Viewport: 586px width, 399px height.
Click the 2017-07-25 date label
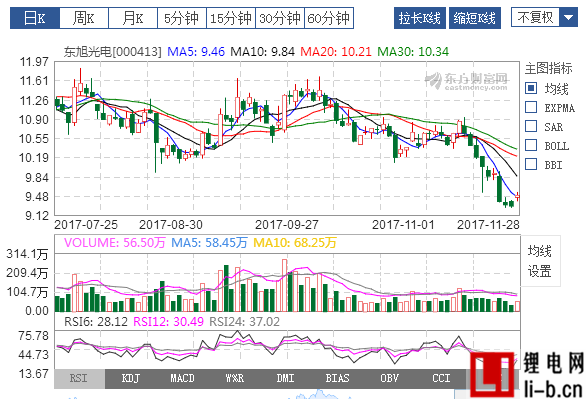[x=86, y=225]
